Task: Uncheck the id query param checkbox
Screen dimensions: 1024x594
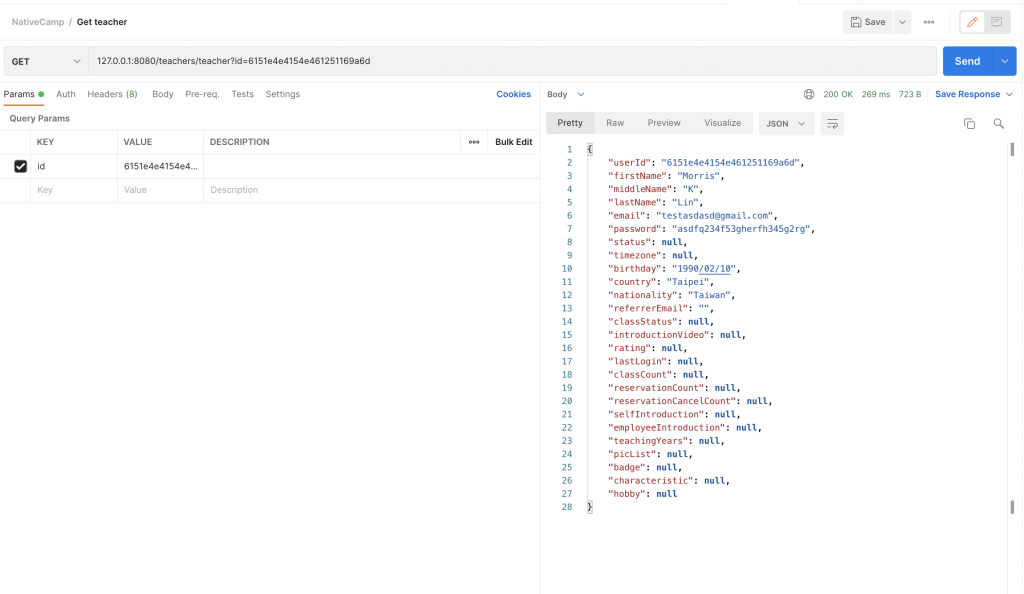Action: [x=20, y=166]
